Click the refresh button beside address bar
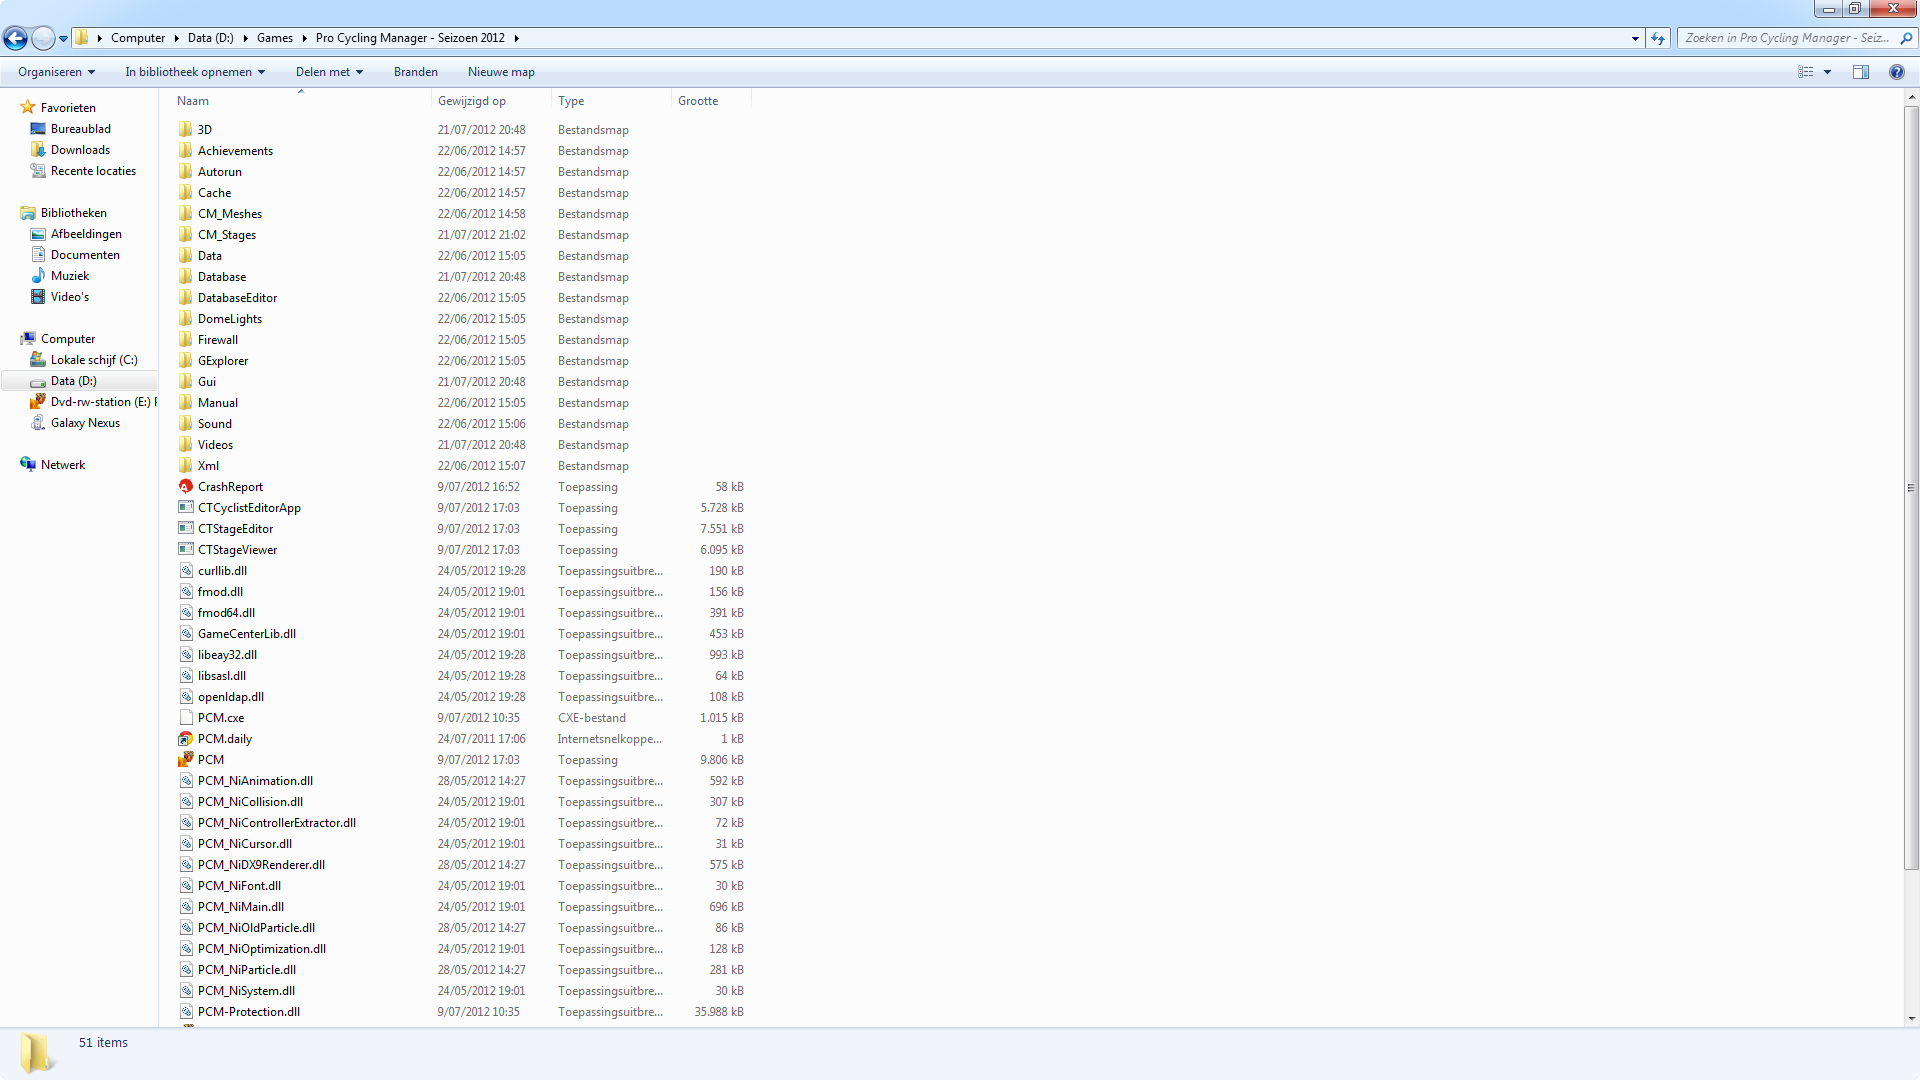This screenshot has width=1920, height=1080. click(1658, 38)
